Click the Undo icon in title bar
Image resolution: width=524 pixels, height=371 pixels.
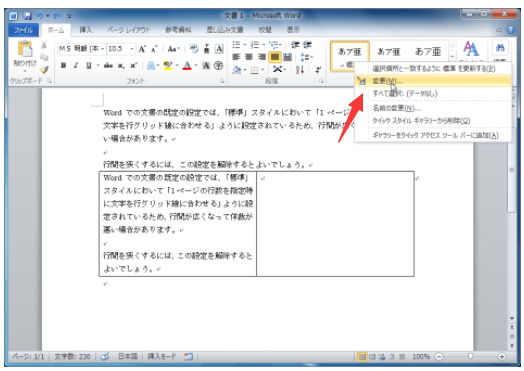tap(40, 16)
